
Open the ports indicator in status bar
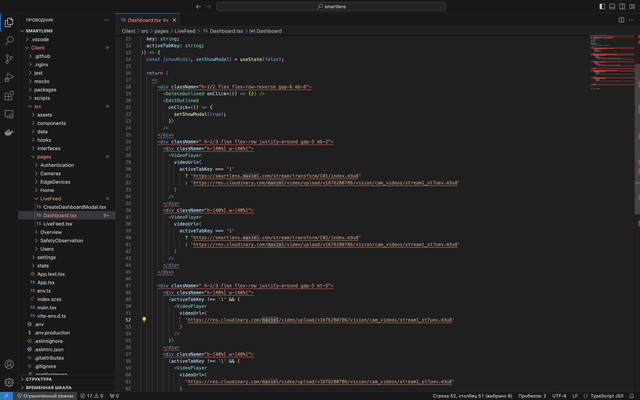click(x=114, y=396)
